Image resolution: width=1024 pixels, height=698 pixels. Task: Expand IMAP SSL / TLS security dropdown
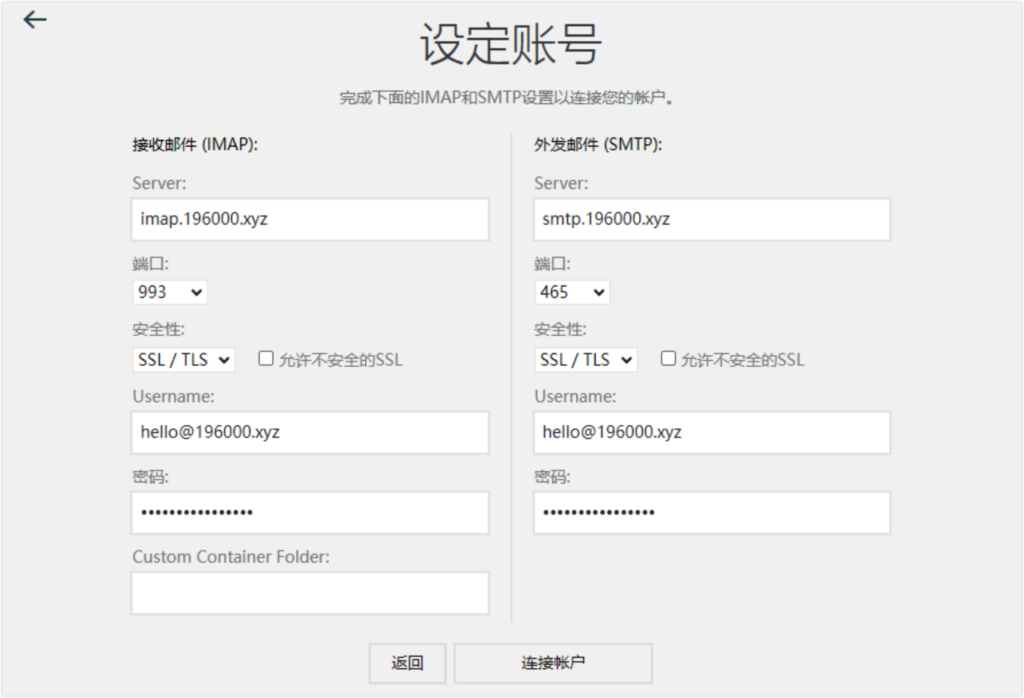[x=183, y=360]
